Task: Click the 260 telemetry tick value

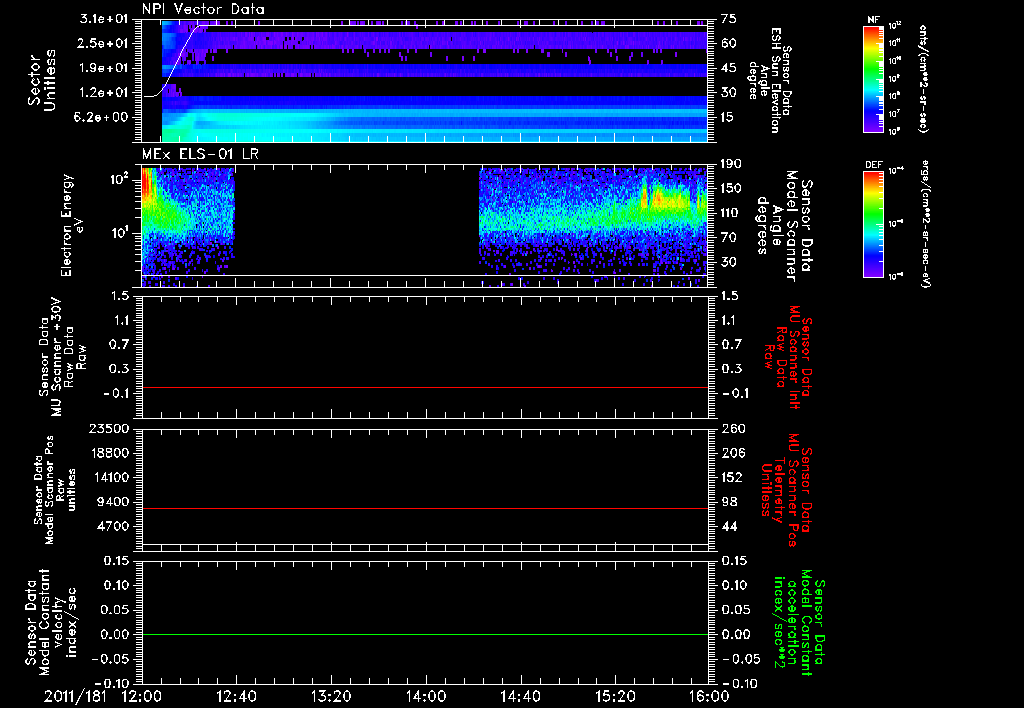Action: point(732,428)
